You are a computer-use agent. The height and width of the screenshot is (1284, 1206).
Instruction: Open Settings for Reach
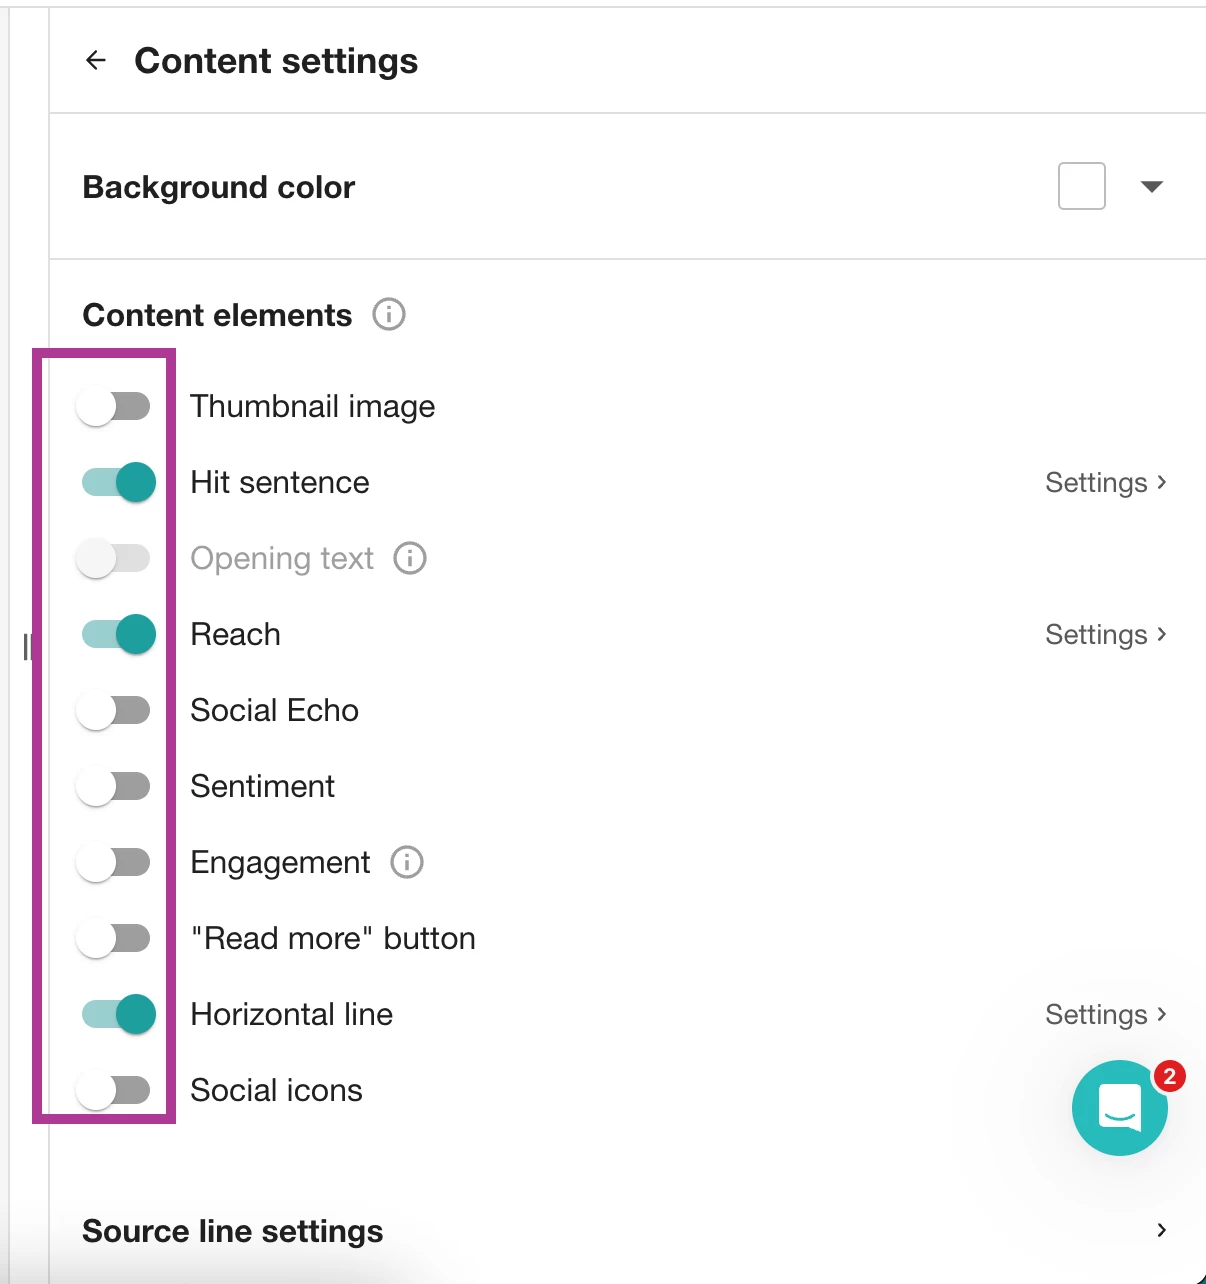point(1105,634)
